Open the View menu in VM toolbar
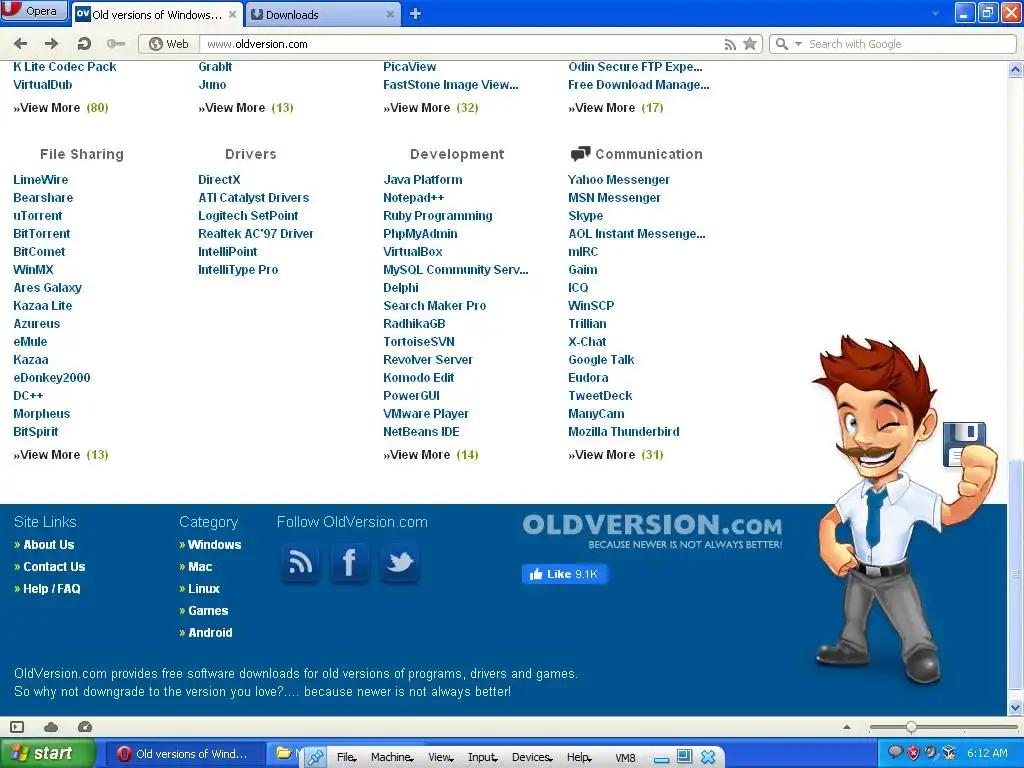The height and width of the screenshot is (768, 1024). click(440, 757)
